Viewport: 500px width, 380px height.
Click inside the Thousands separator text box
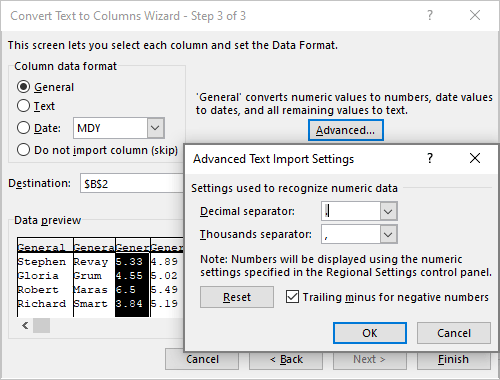(x=351, y=234)
